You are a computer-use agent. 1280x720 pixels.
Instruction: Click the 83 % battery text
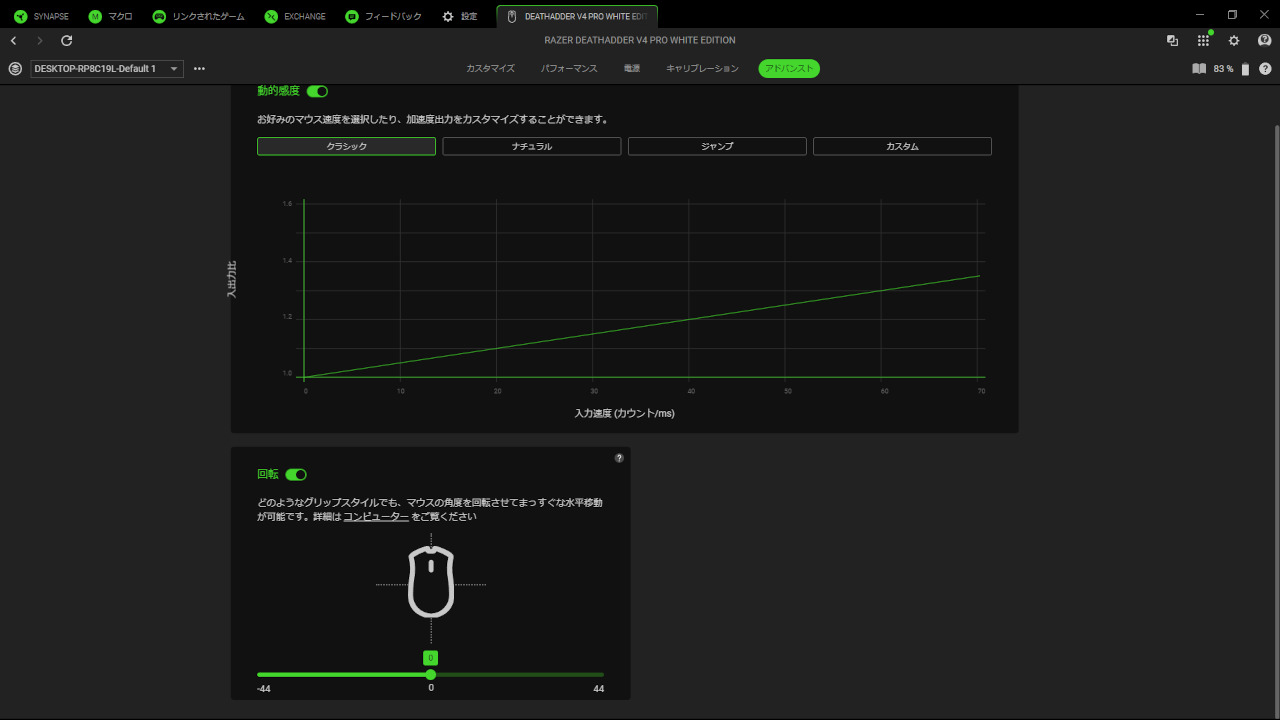click(x=1223, y=69)
